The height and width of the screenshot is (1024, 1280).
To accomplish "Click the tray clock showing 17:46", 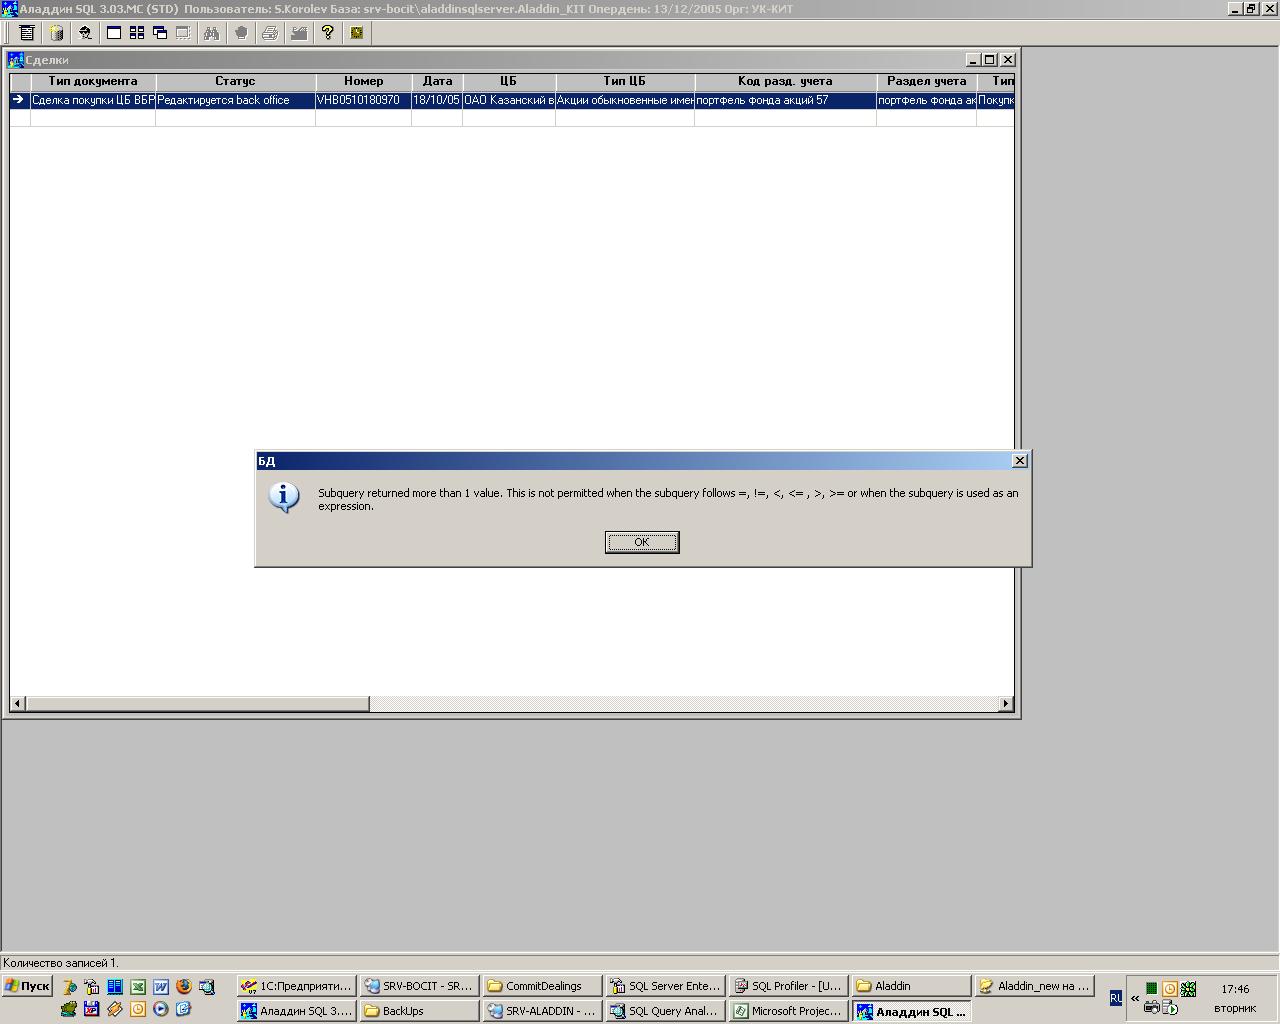I will coord(1235,989).
